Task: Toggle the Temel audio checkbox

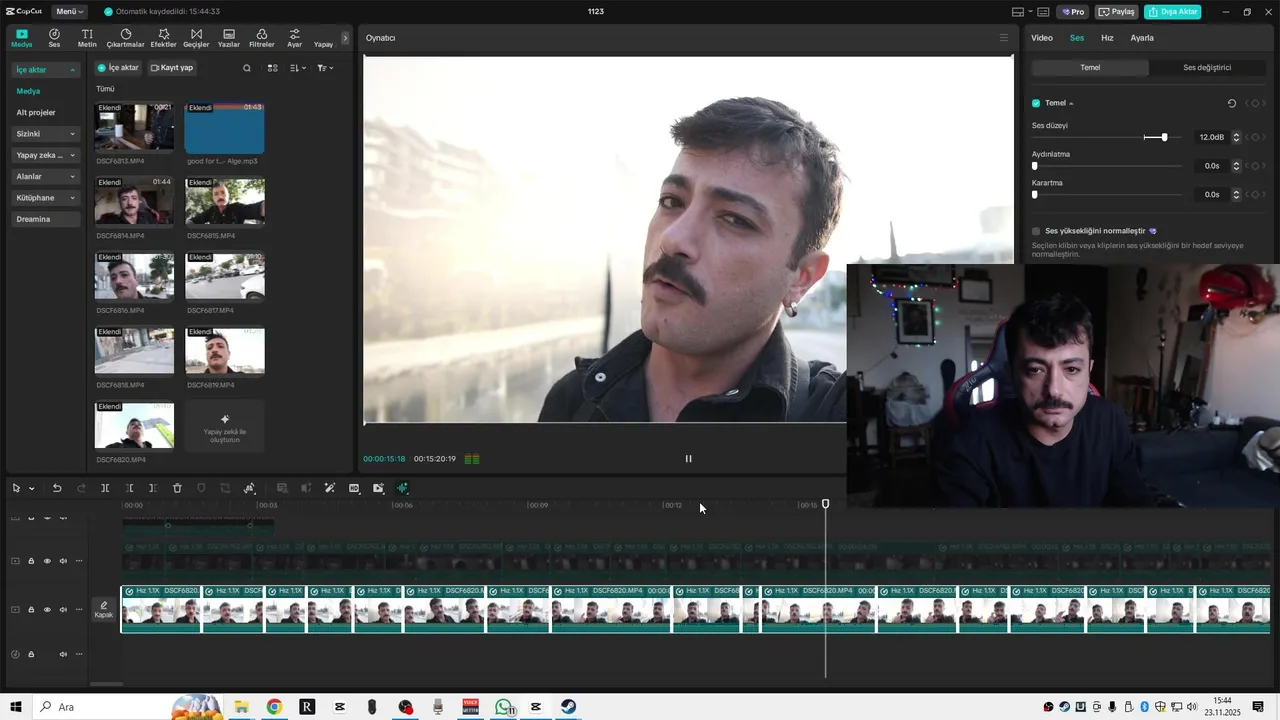Action: click(x=1036, y=103)
